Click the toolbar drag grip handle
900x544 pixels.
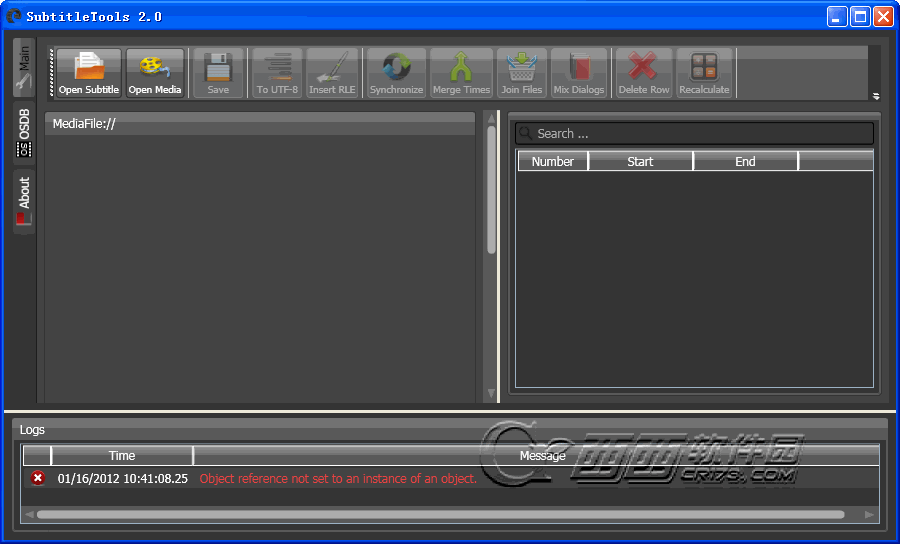pos(52,73)
